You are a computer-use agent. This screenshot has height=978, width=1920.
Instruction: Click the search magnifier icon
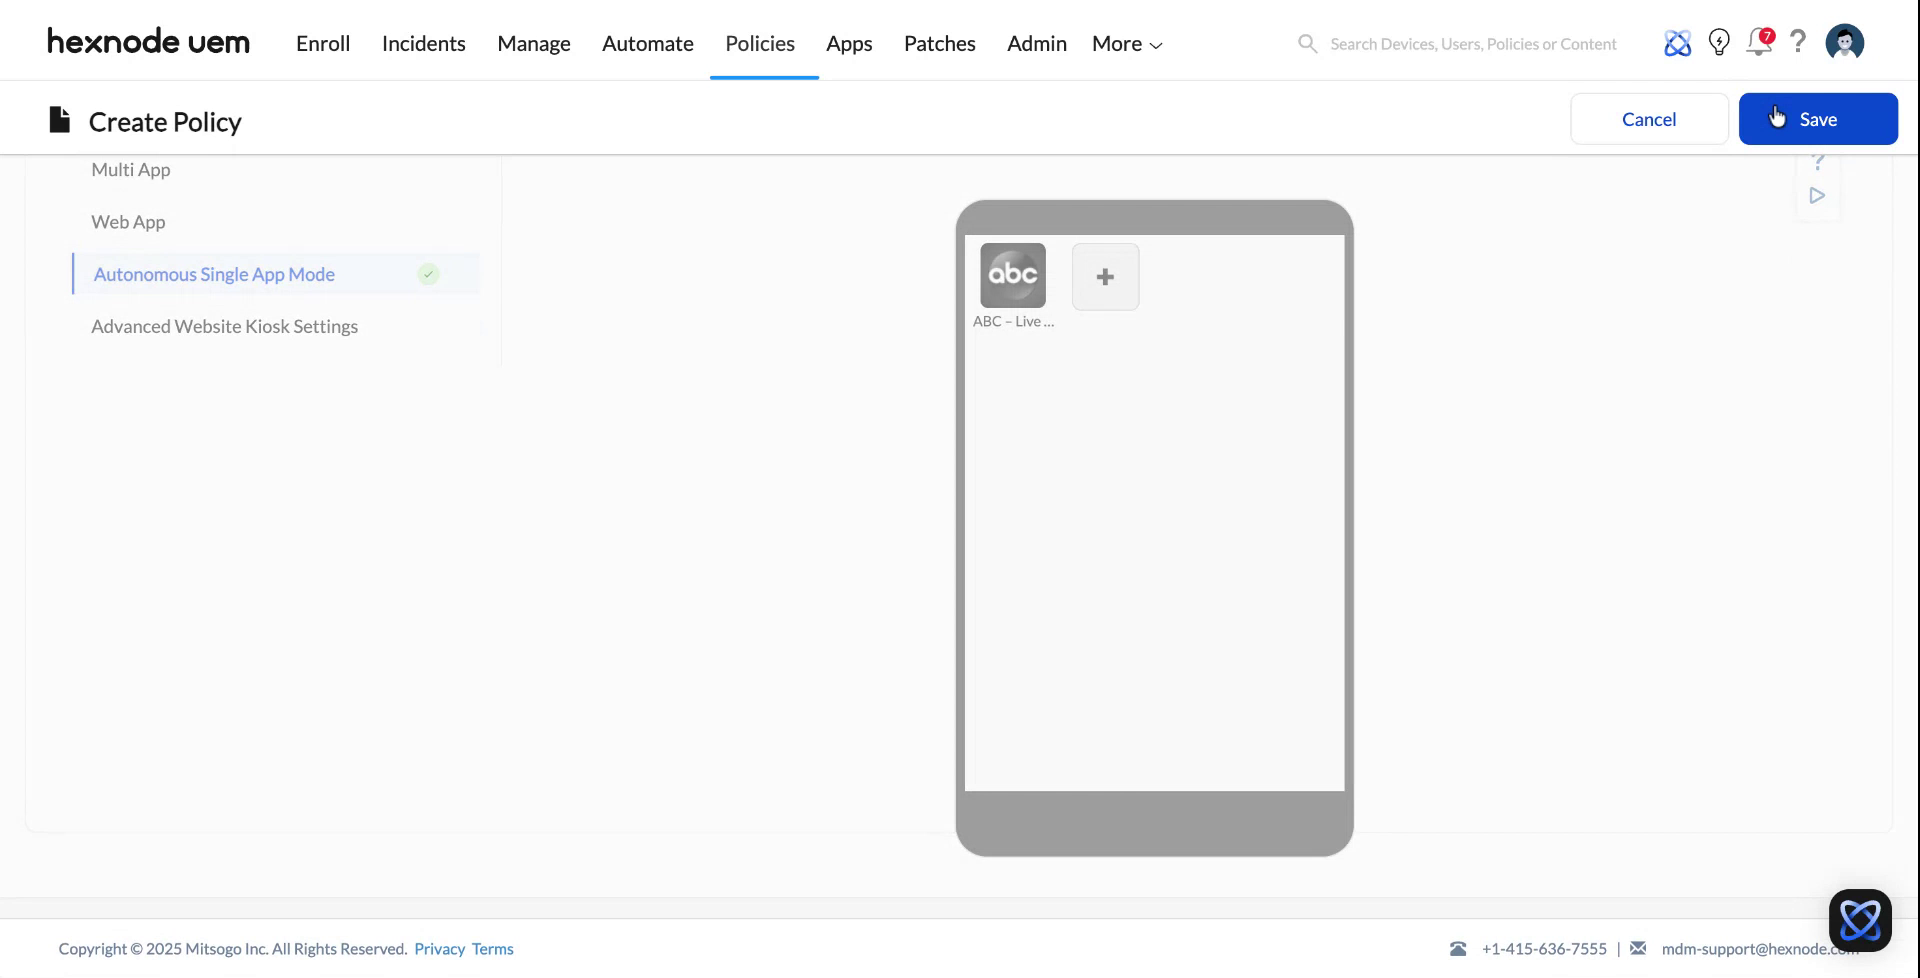point(1307,43)
